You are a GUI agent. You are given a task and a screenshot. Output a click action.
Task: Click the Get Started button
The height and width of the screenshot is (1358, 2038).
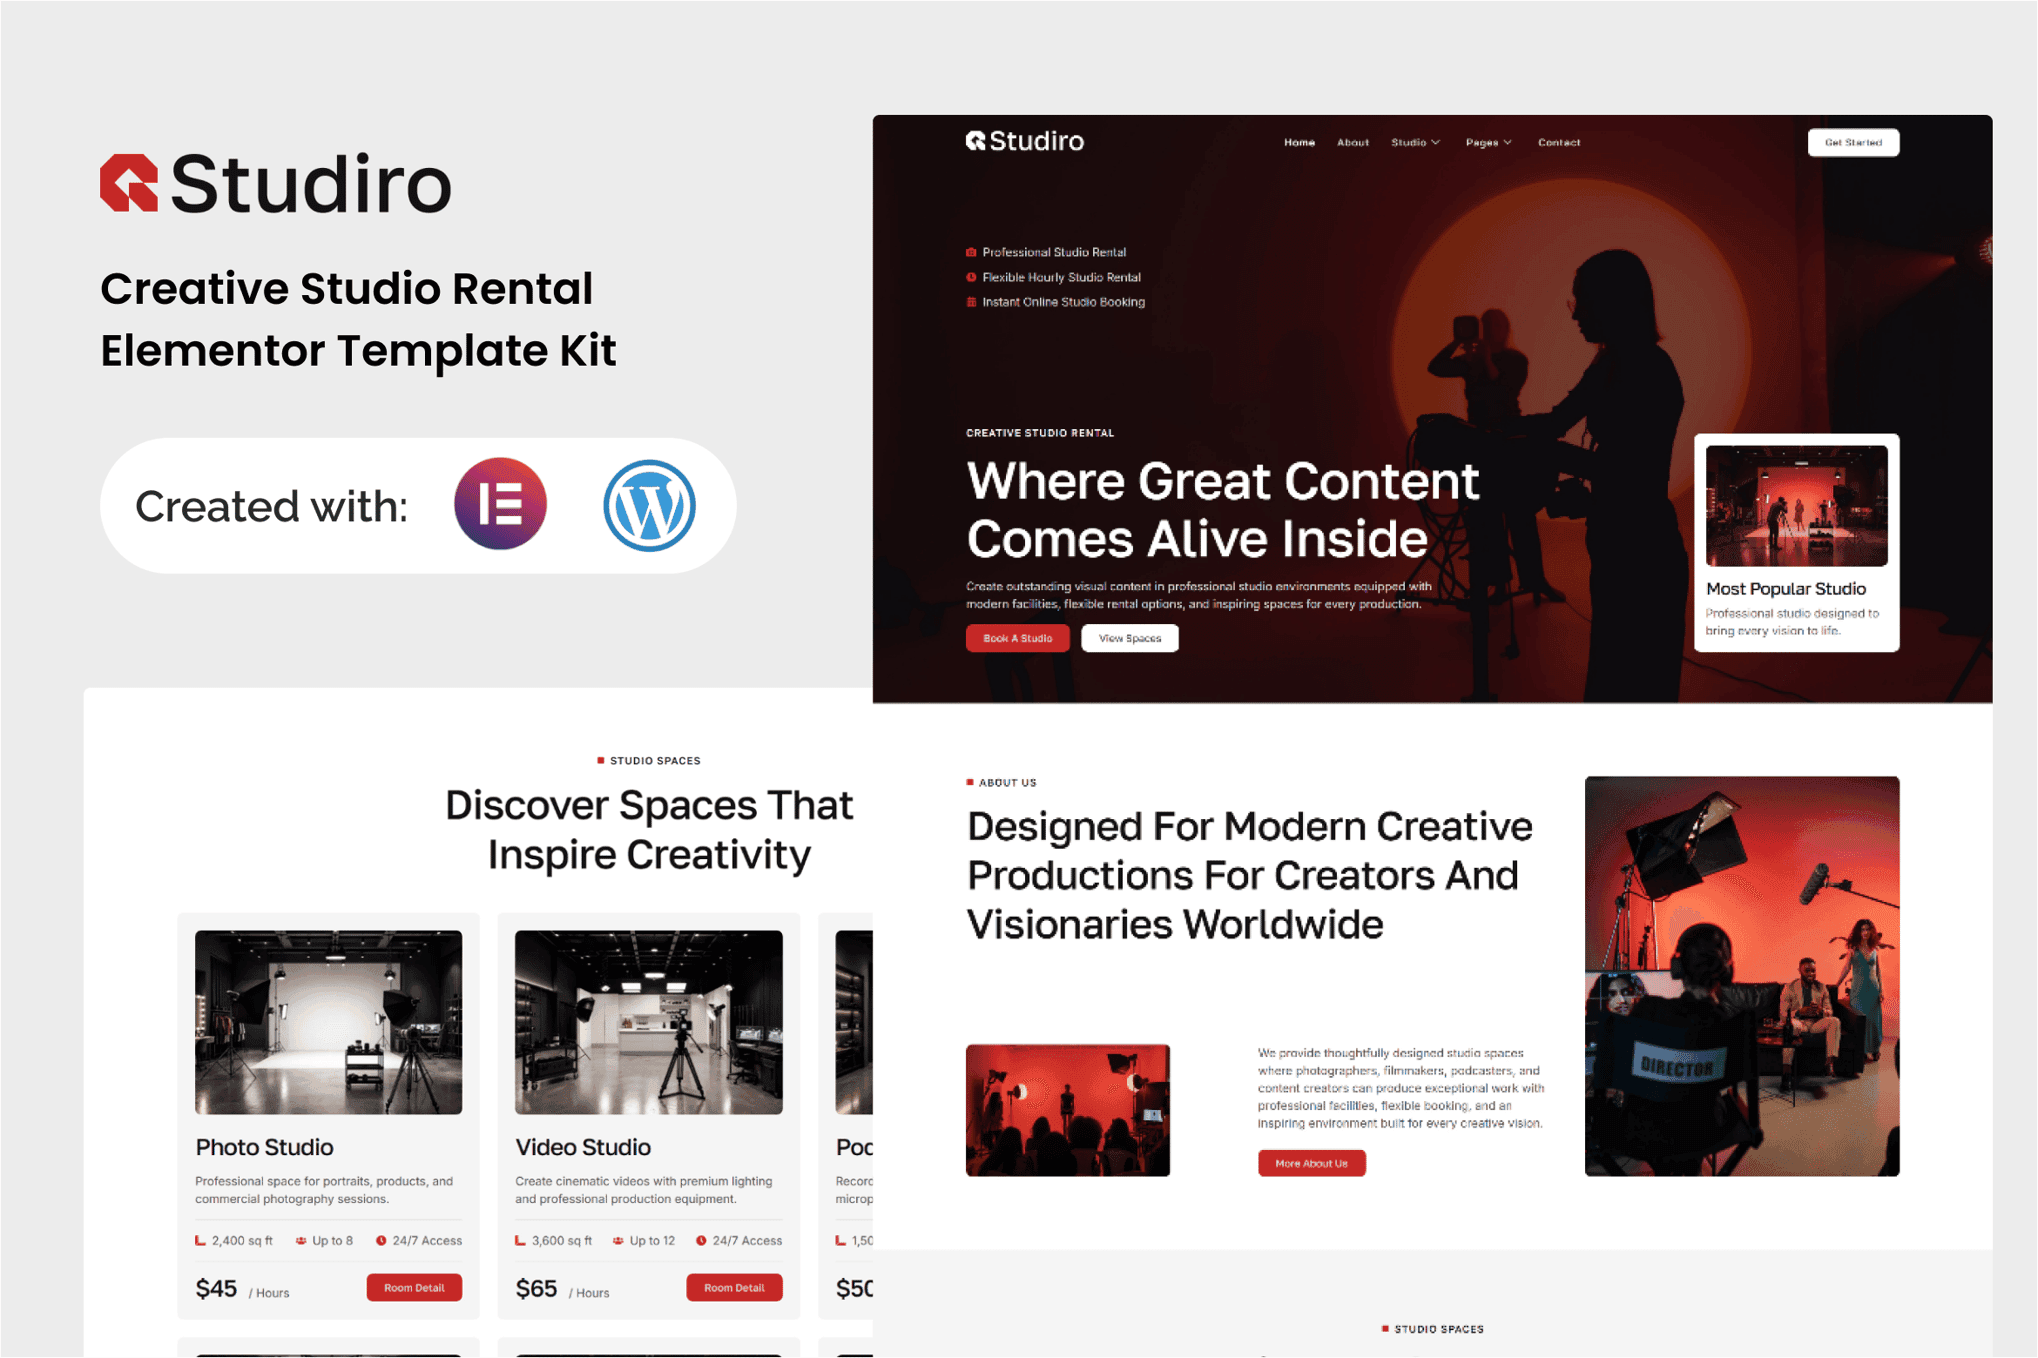click(1853, 142)
